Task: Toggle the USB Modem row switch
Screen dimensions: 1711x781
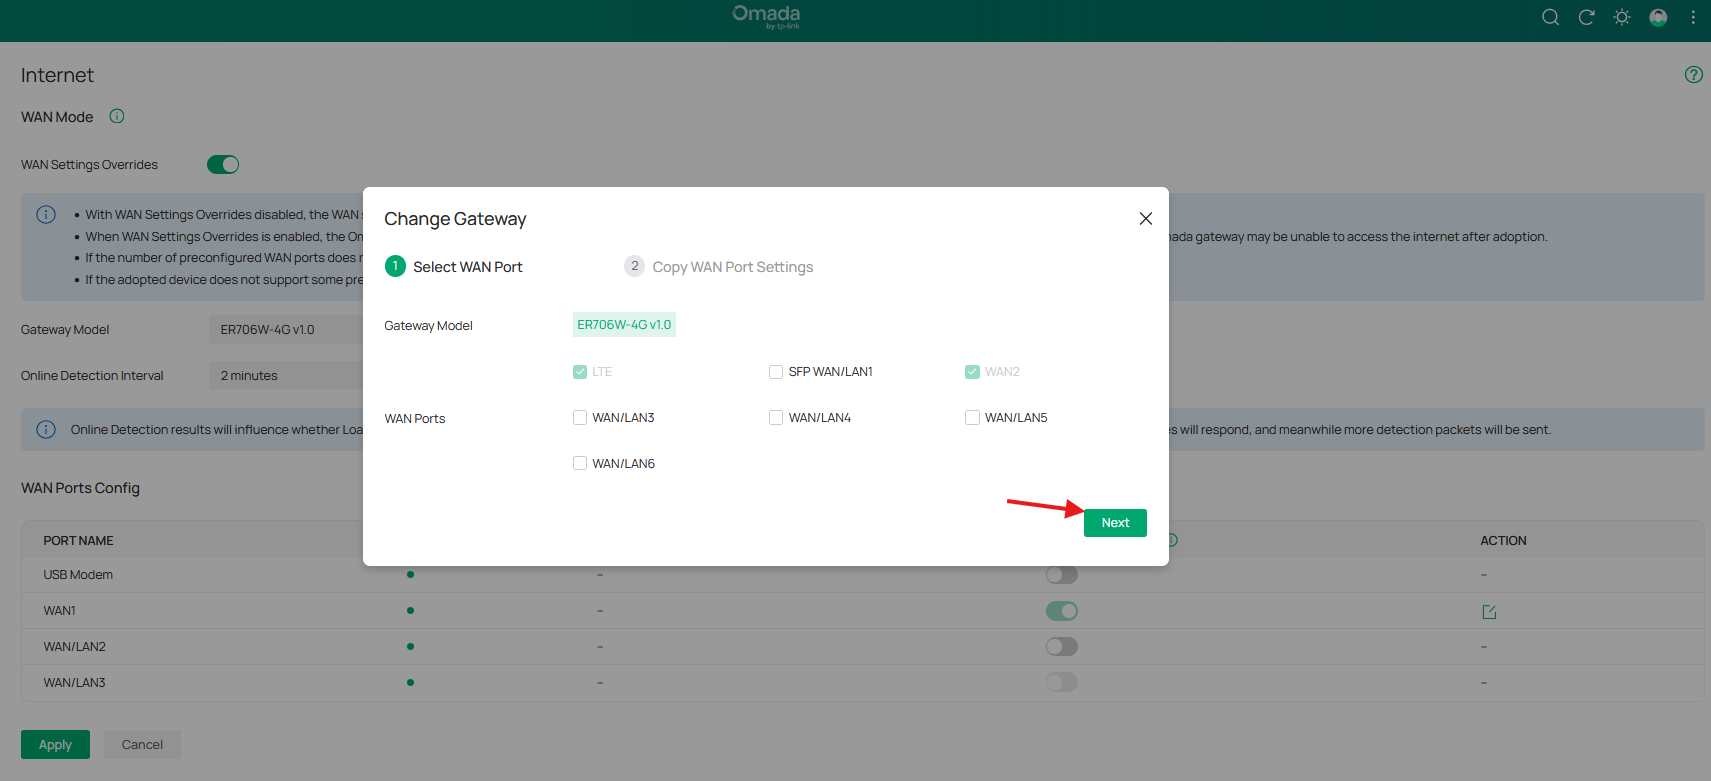Action: (x=1062, y=575)
